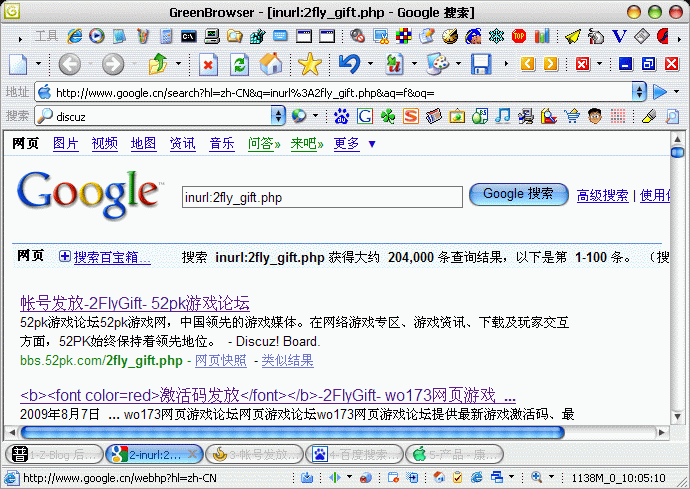690x489 pixels.
Task: Click the zoom magnifier icon in status bar
Action: pos(536,477)
